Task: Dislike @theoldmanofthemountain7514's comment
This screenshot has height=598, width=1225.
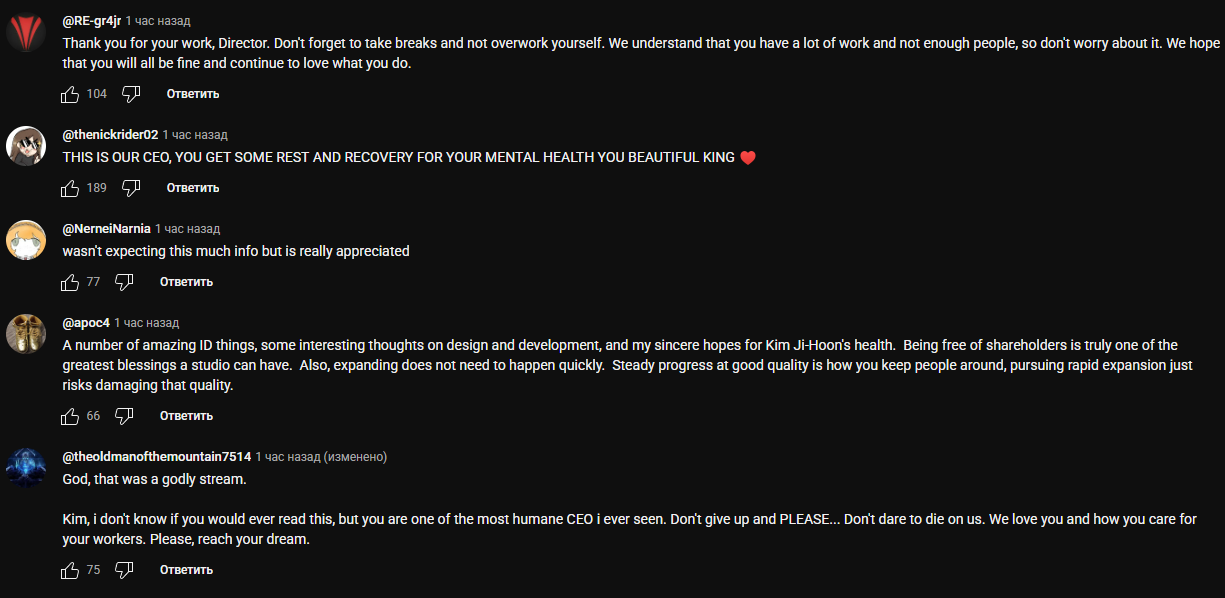Action: pos(124,570)
